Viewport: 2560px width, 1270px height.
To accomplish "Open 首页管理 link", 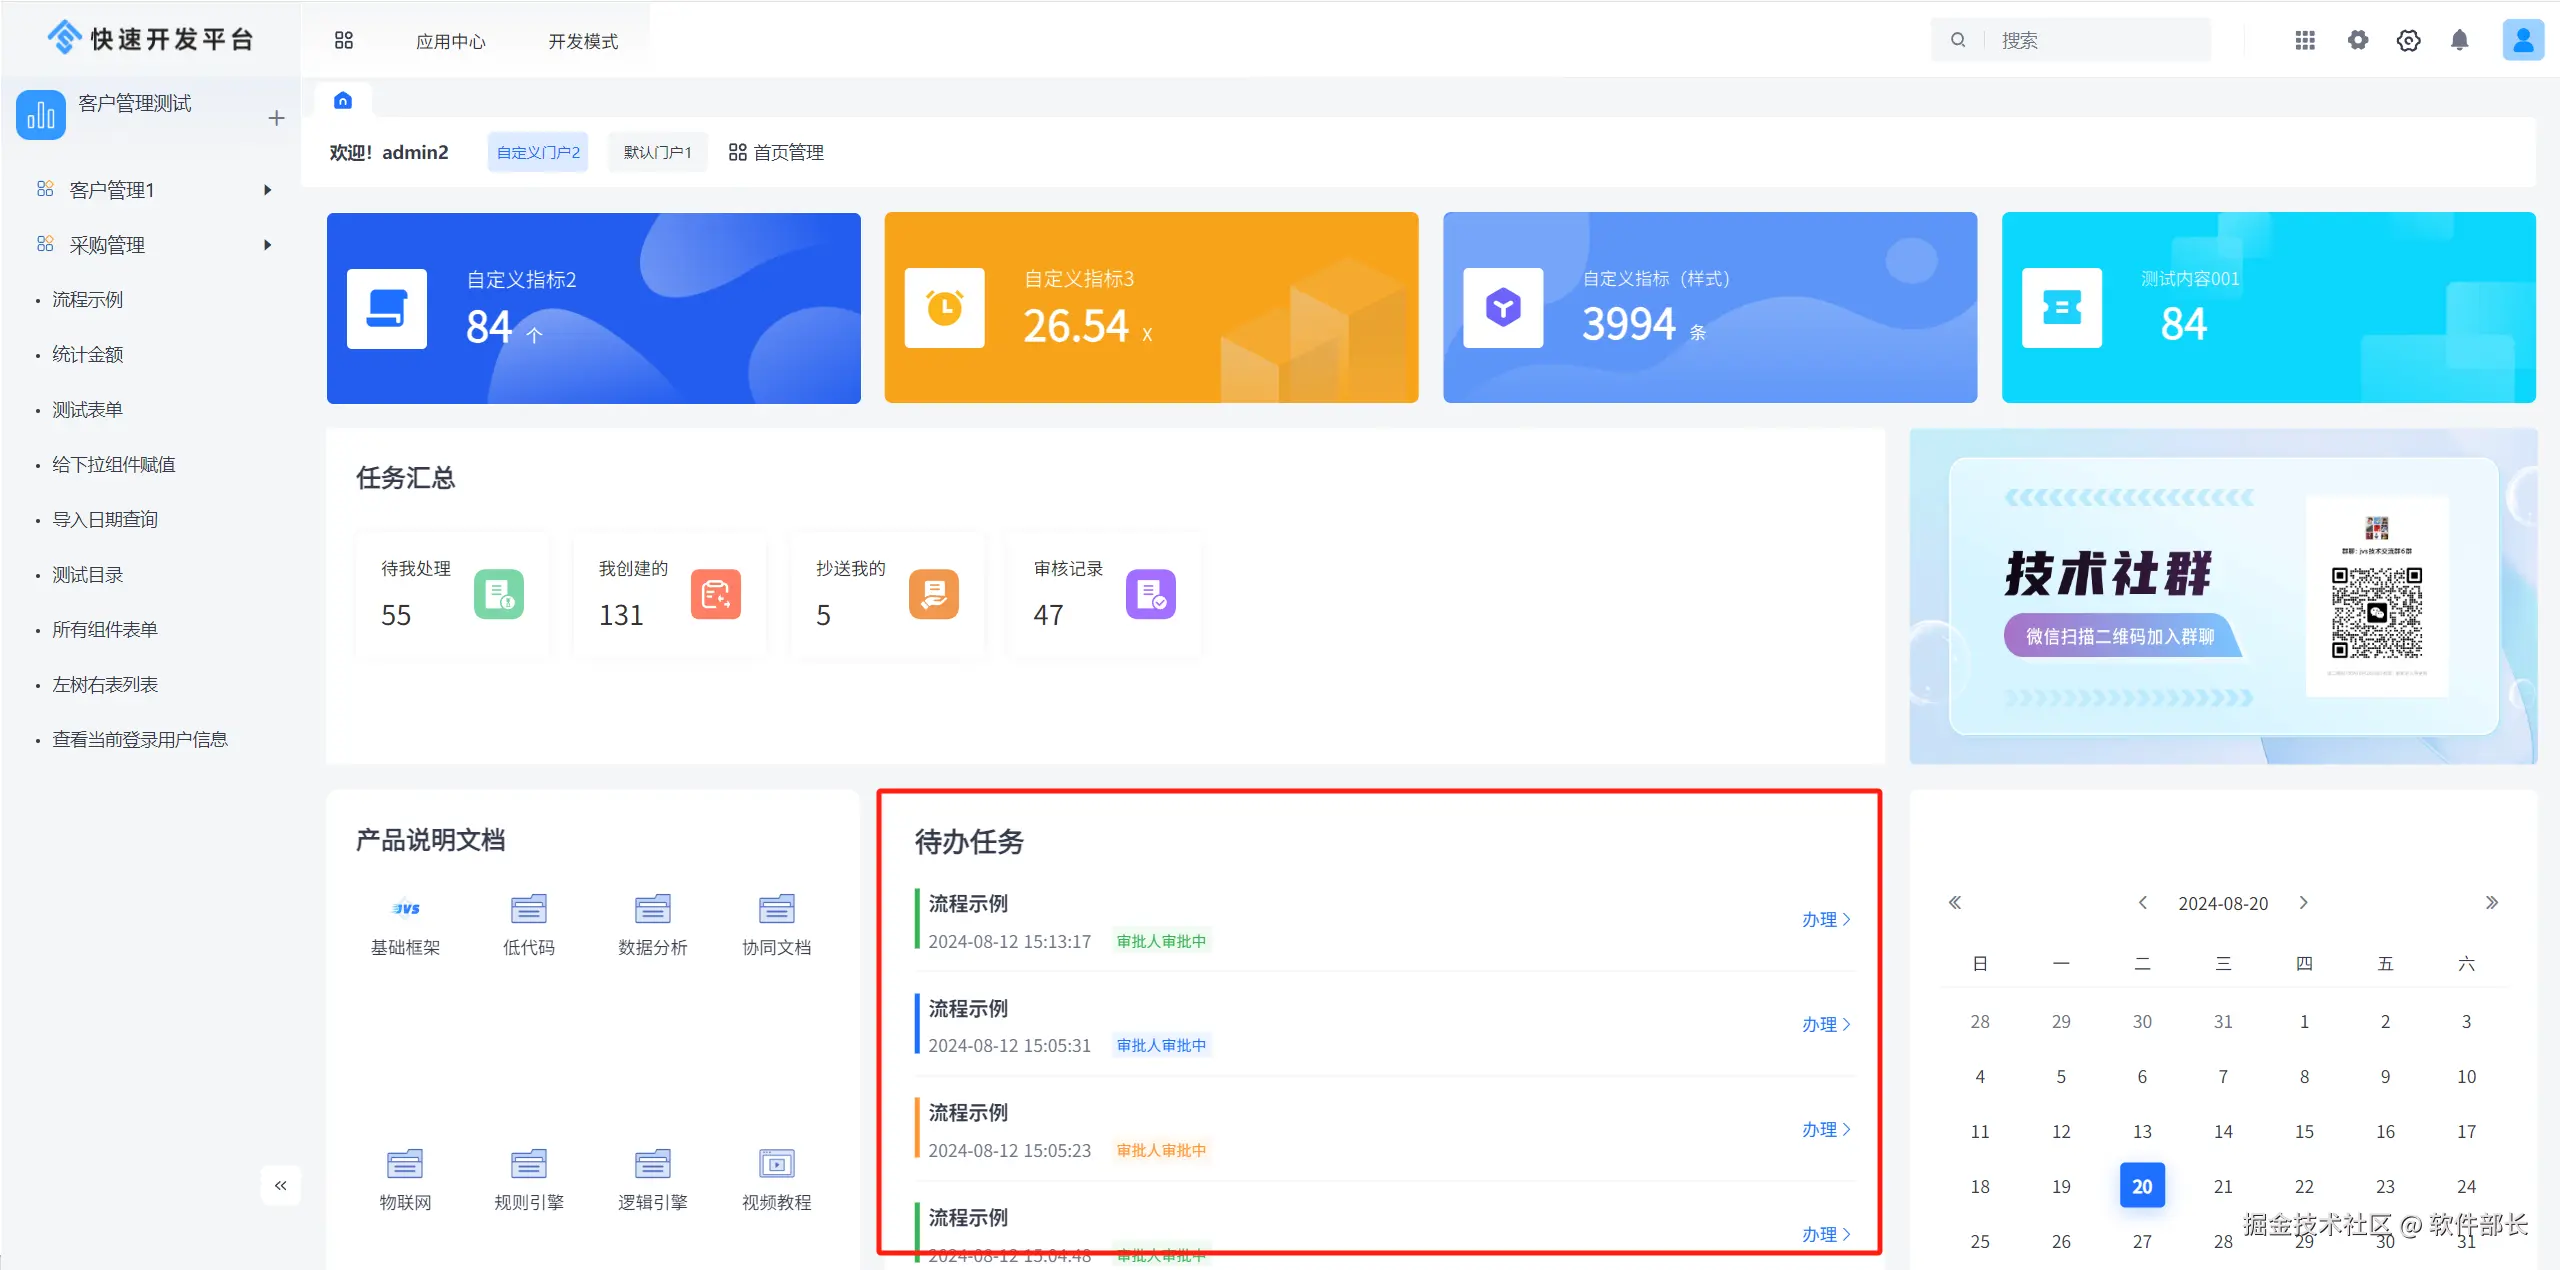I will click(776, 152).
